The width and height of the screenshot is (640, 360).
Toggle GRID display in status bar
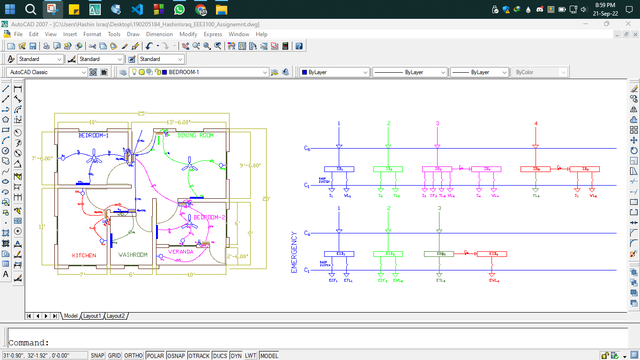point(114,356)
